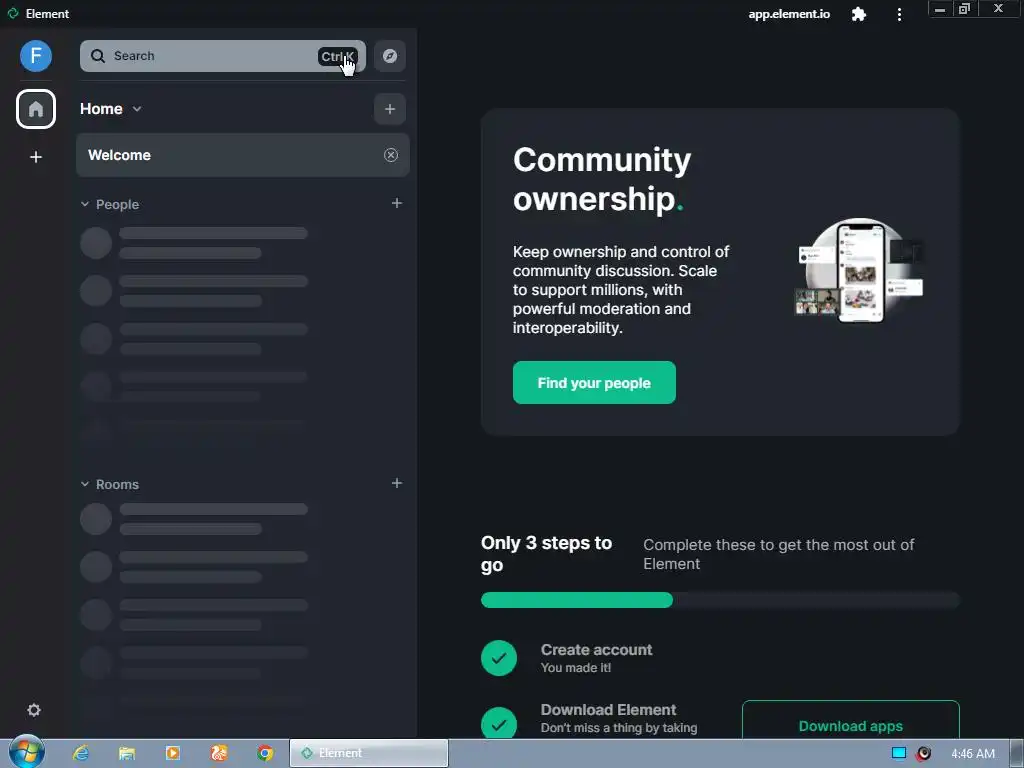
Task: Start a new chat via People plus icon
Action: pos(396,203)
